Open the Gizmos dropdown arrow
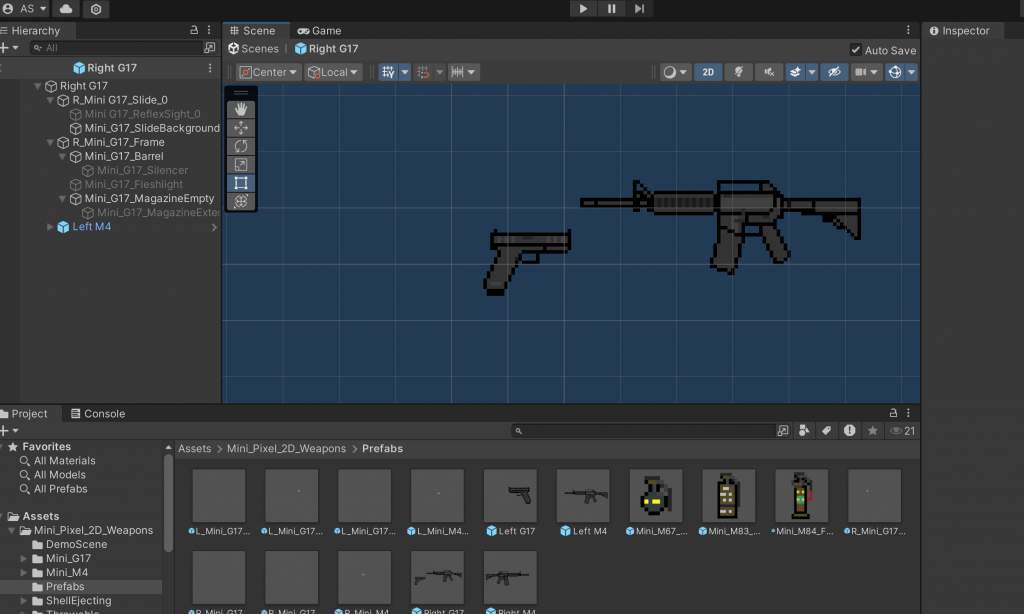 (x=911, y=72)
